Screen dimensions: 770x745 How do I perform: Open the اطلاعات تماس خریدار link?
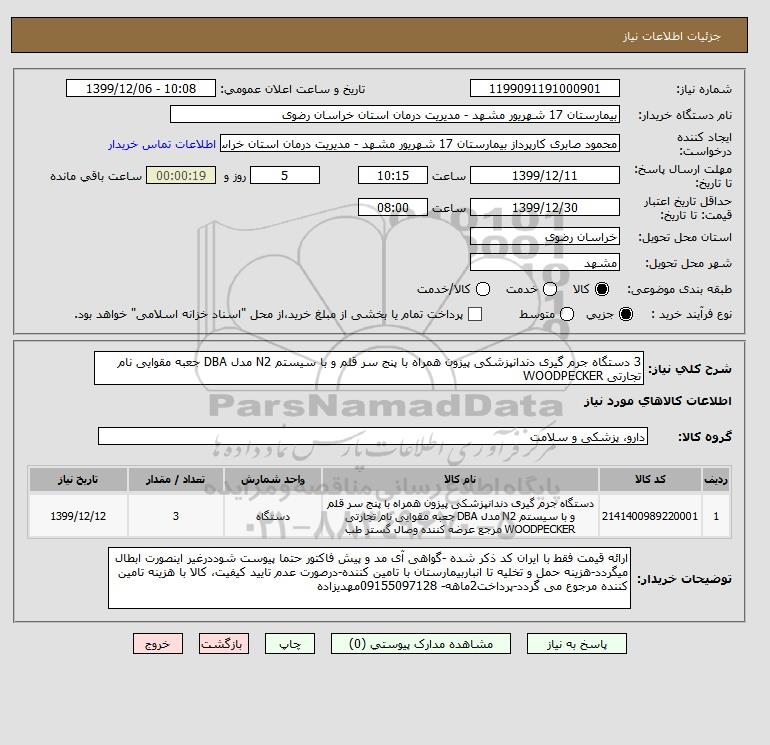click(162, 144)
